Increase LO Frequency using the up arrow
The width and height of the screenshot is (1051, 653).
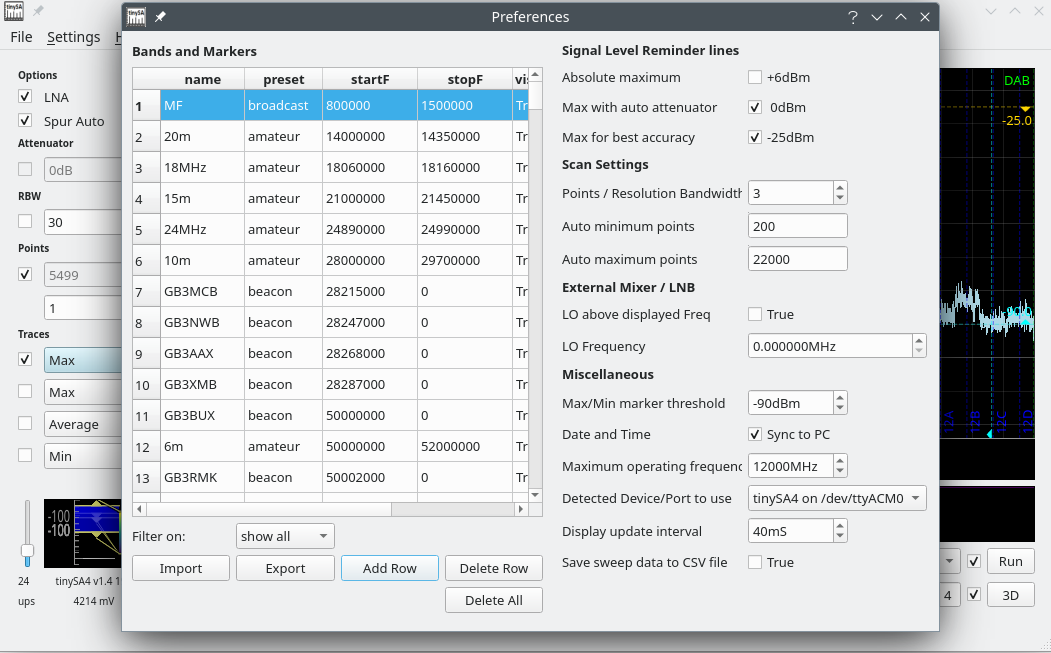(x=919, y=341)
